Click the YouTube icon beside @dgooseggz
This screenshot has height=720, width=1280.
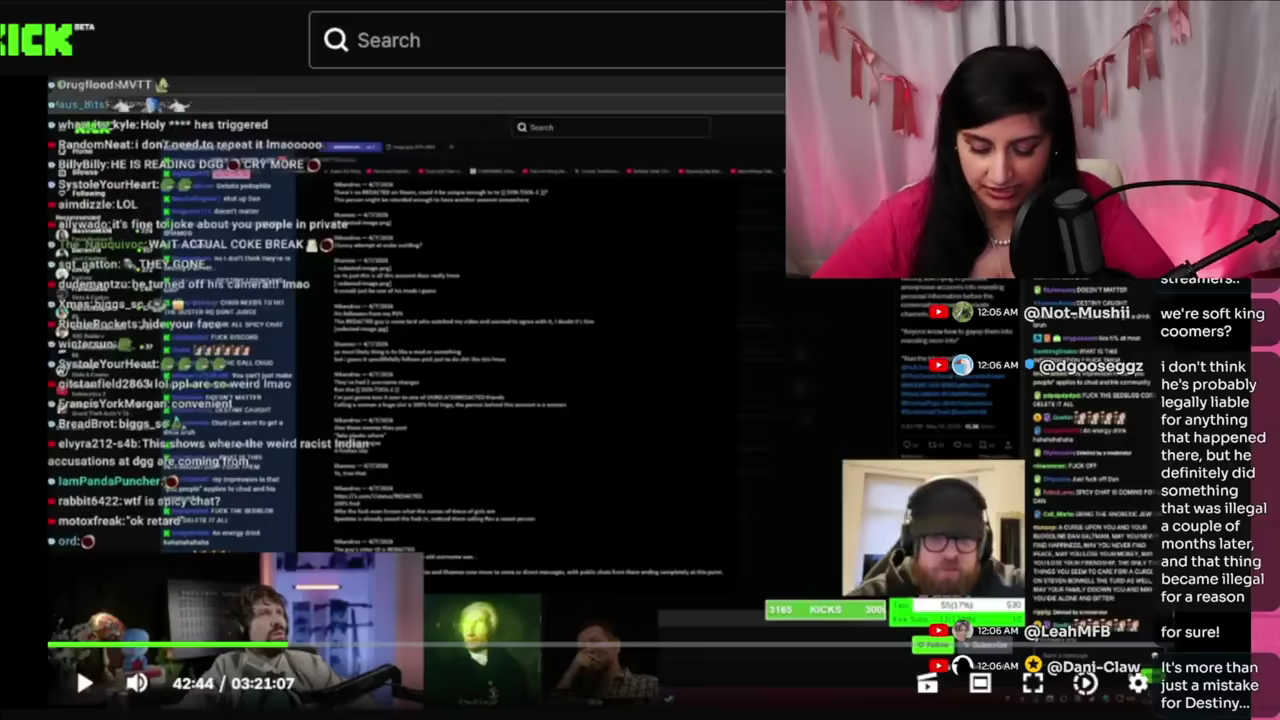click(x=938, y=366)
